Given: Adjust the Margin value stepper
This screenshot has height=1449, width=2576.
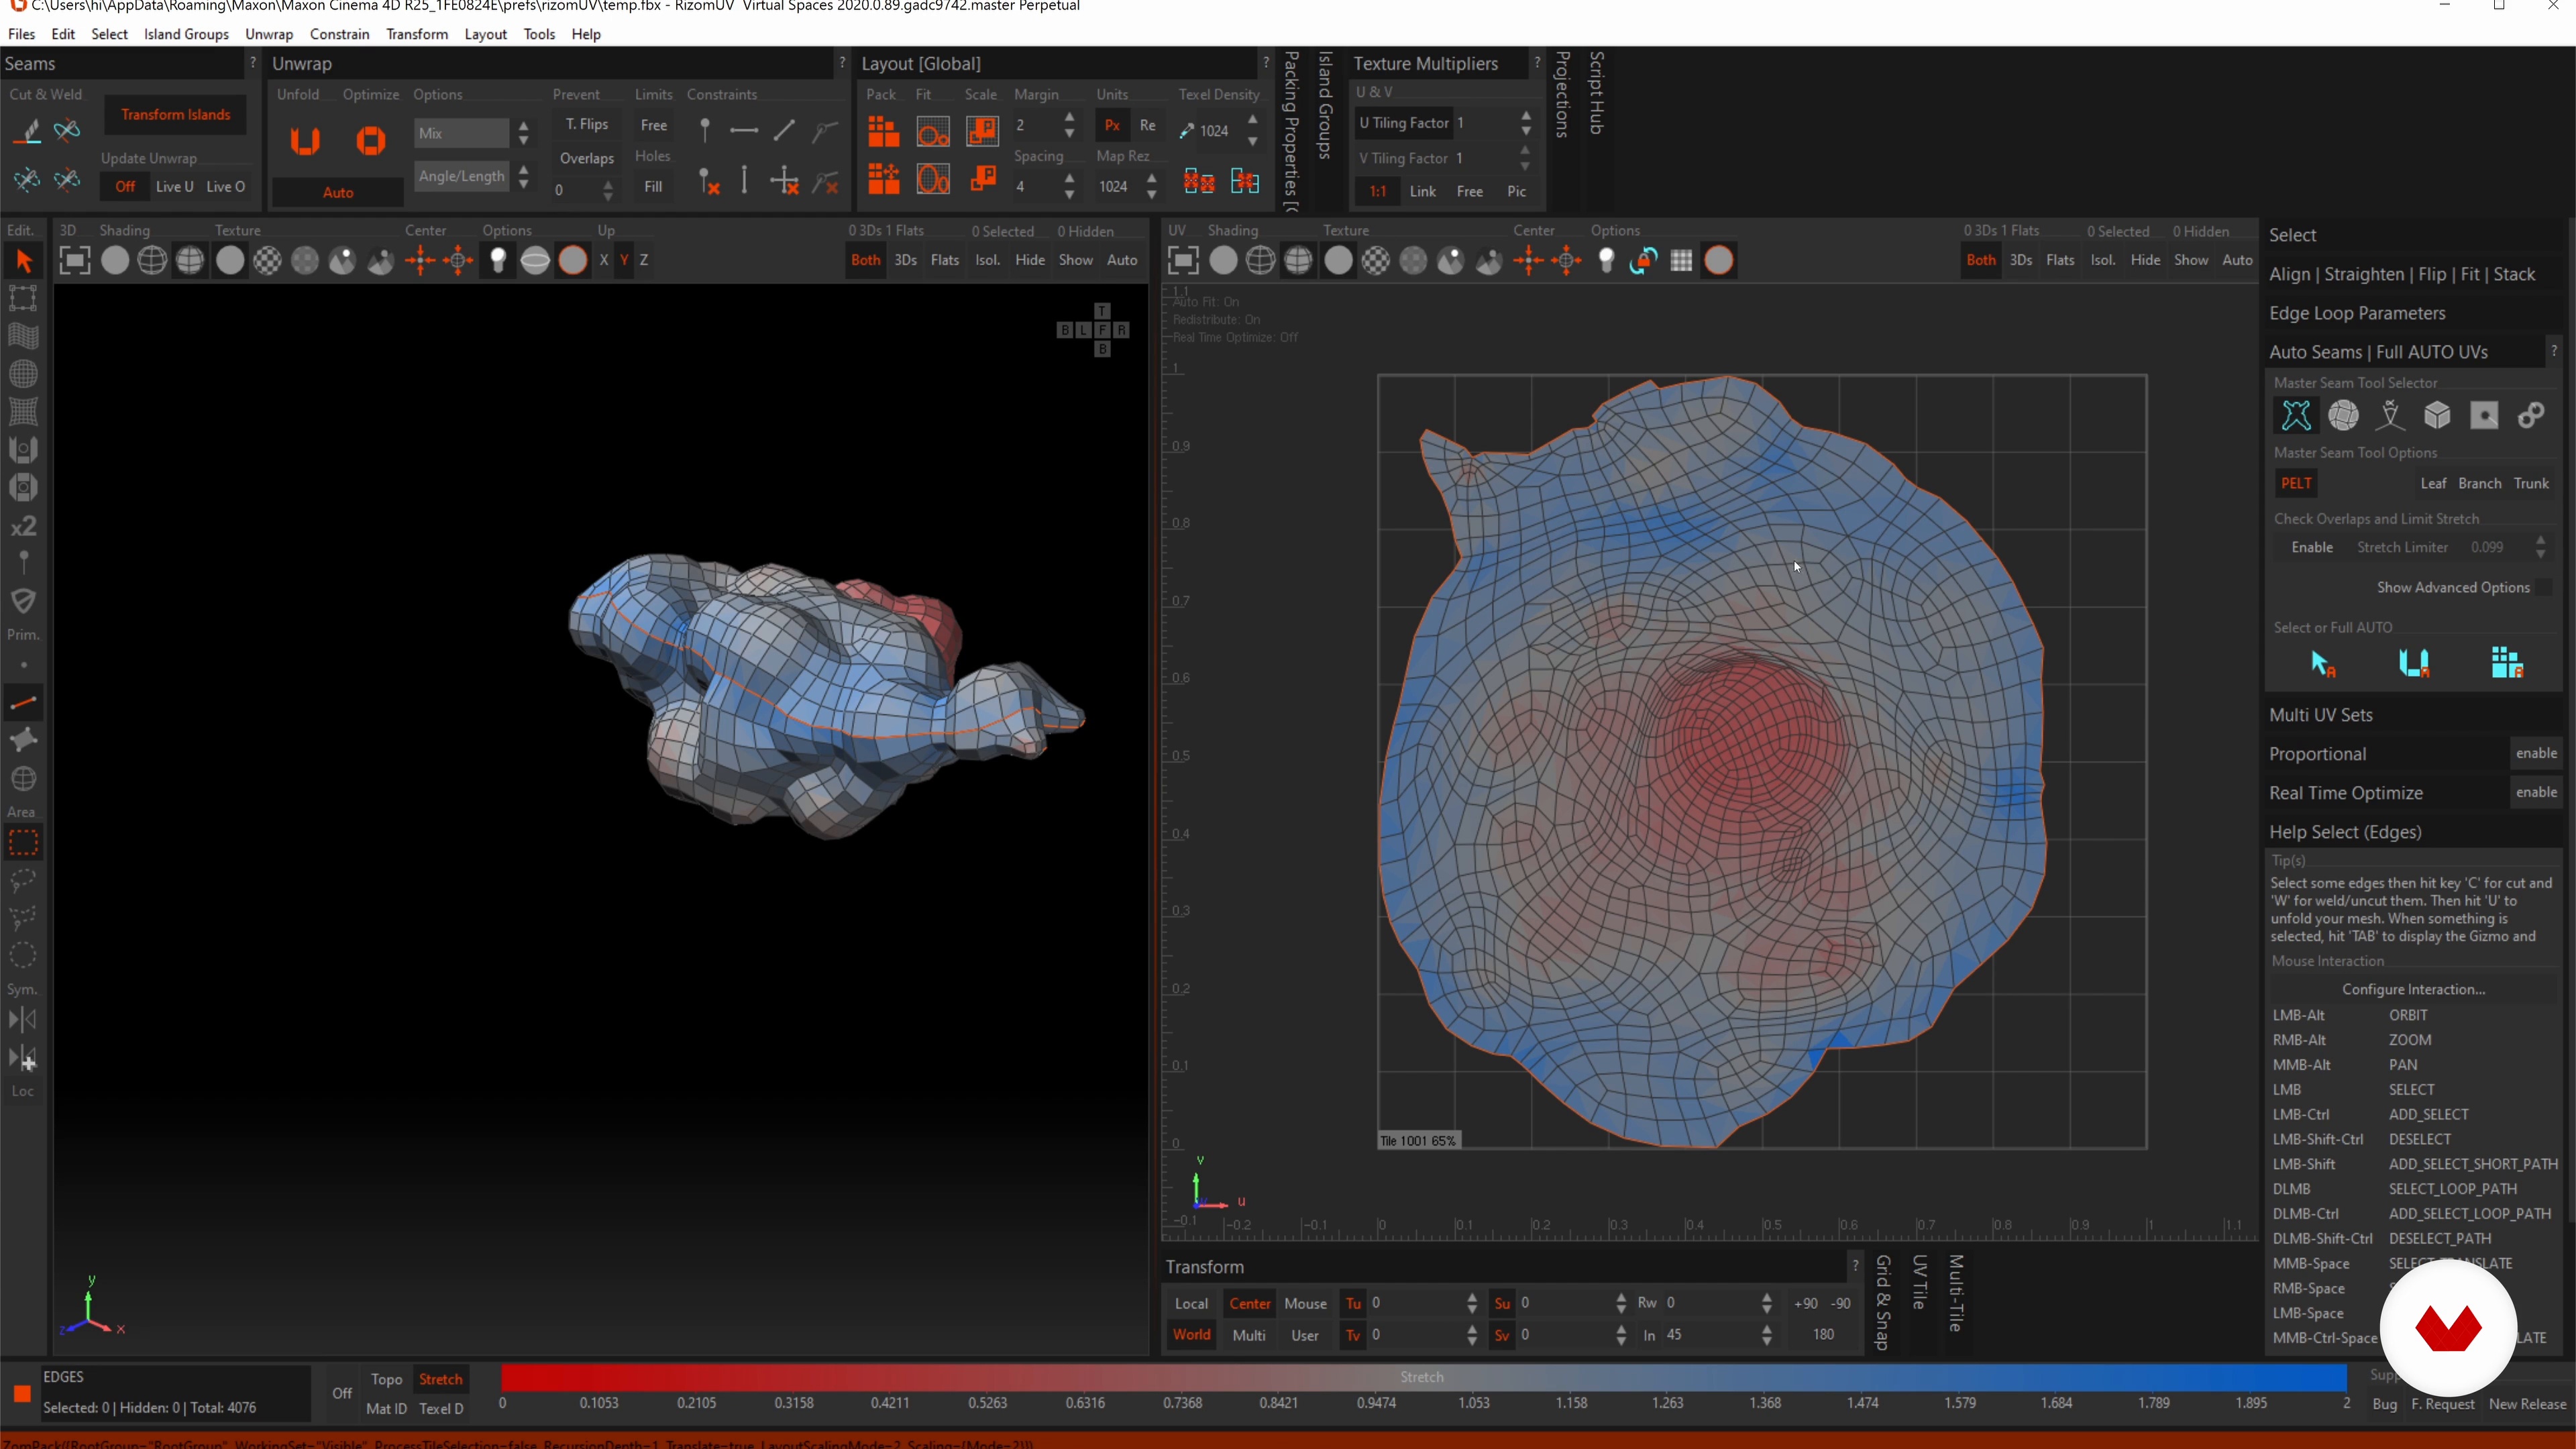Looking at the screenshot, I should 1069,125.
